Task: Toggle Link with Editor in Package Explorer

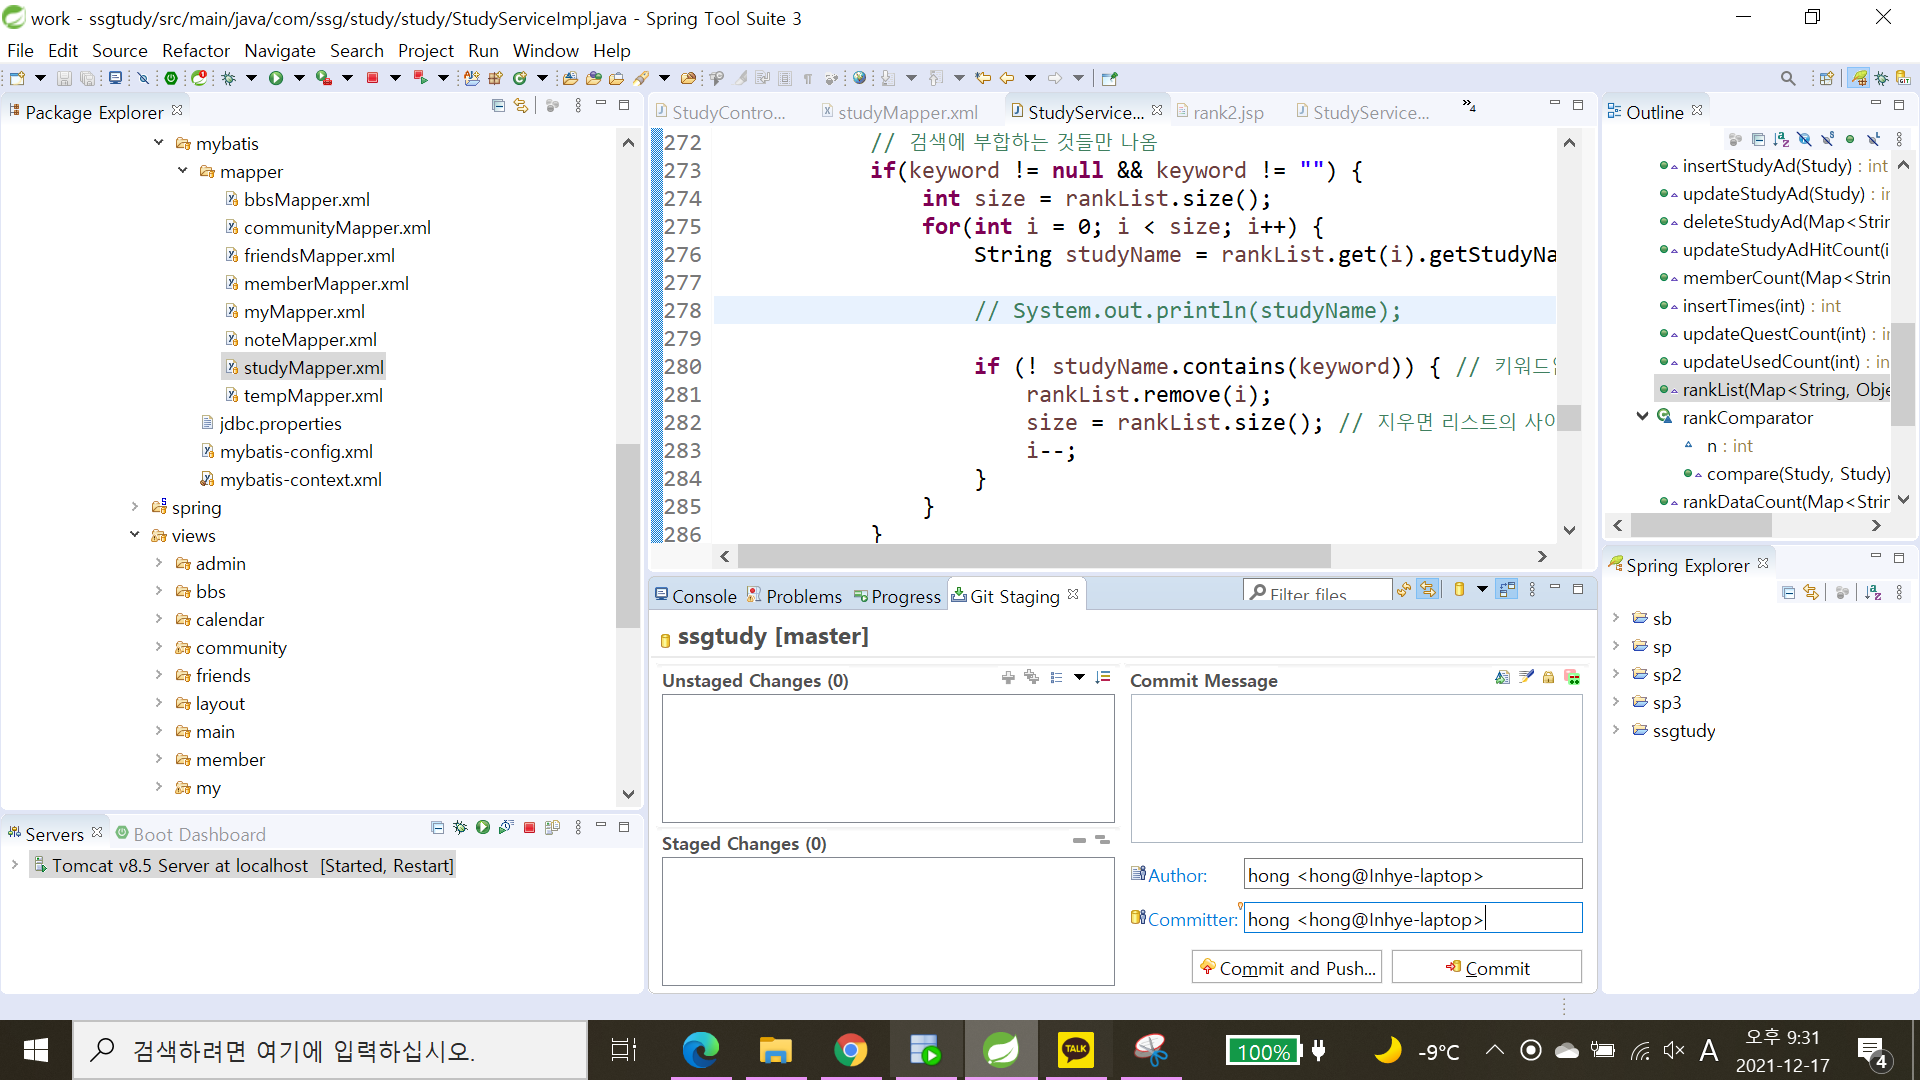Action: [521, 106]
